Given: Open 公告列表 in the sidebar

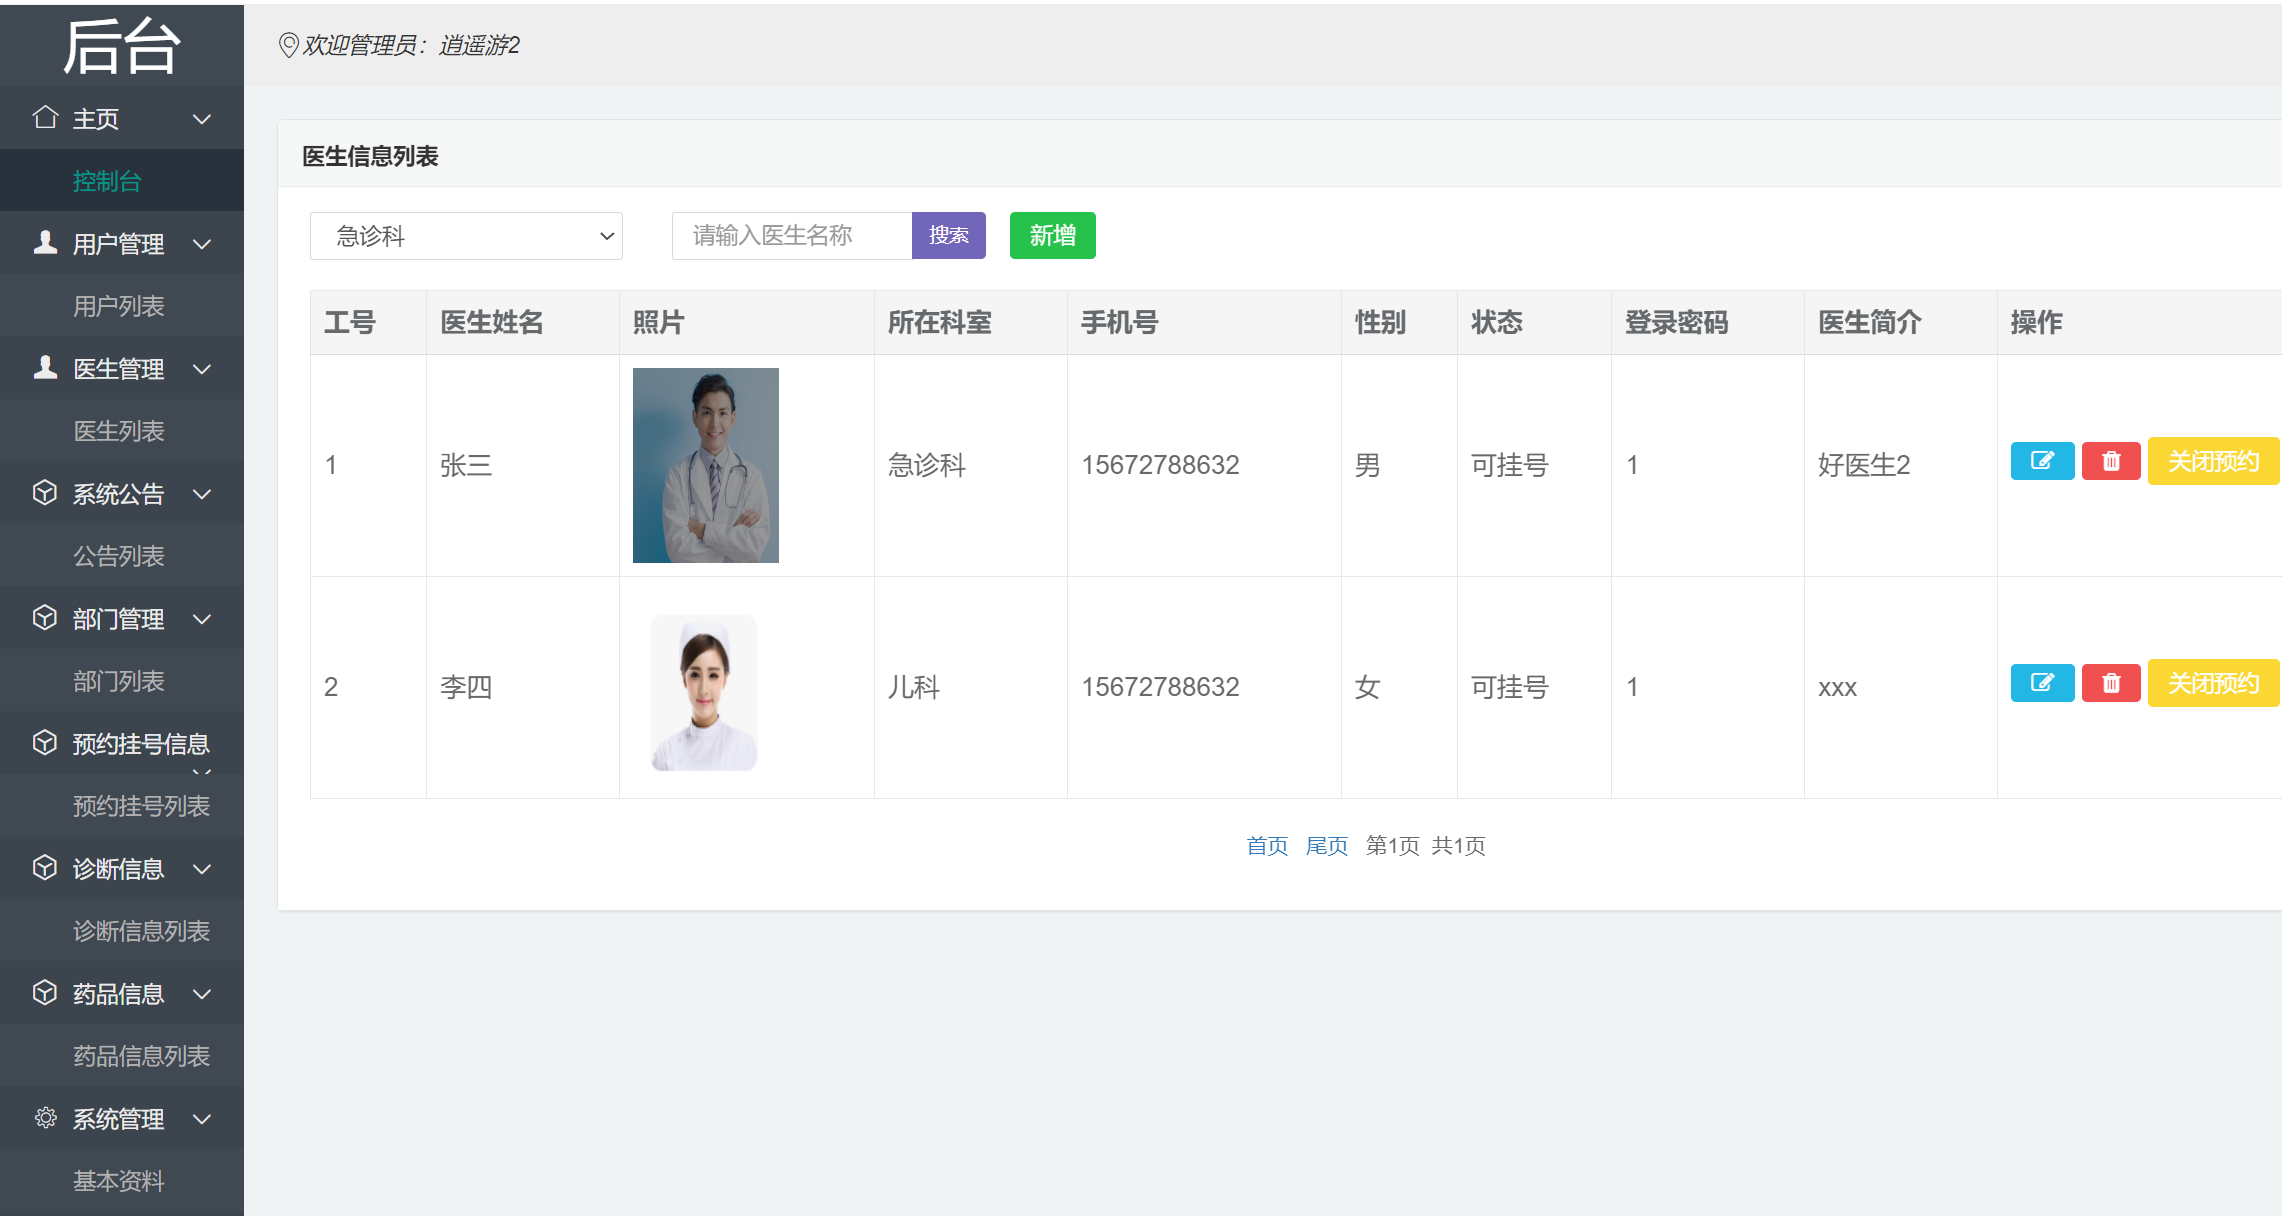Looking at the screenshot, I should [118, 556].
